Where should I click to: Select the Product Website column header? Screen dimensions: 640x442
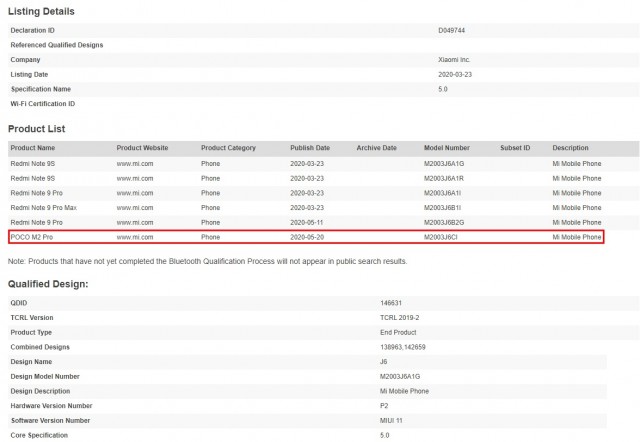[142, 148]
